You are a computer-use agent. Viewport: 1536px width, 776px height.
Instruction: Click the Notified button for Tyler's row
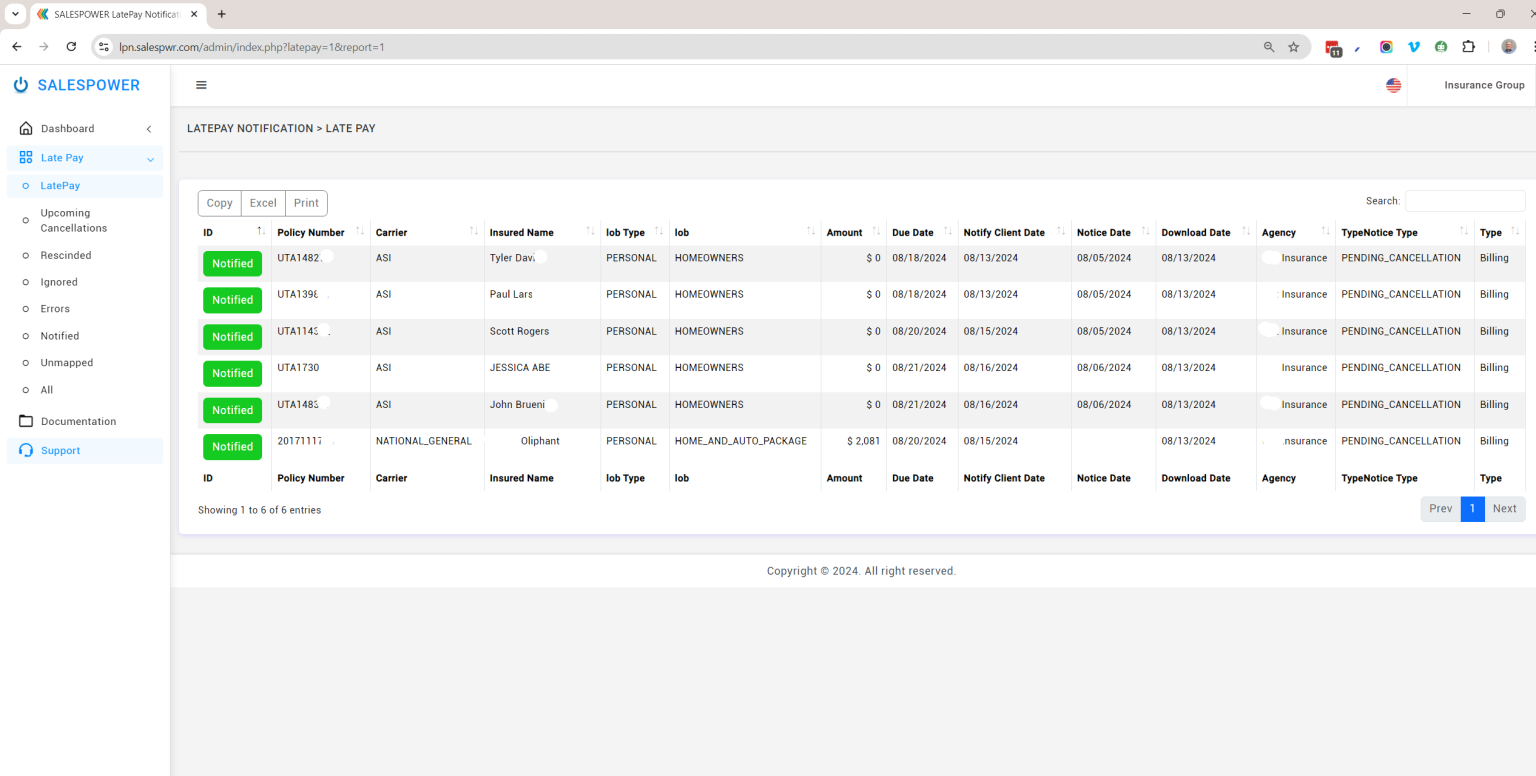232,264
